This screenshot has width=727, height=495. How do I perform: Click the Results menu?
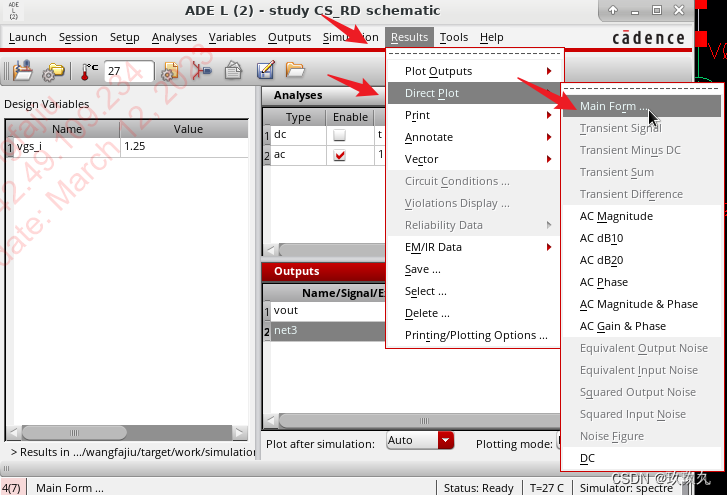(409, 37)
